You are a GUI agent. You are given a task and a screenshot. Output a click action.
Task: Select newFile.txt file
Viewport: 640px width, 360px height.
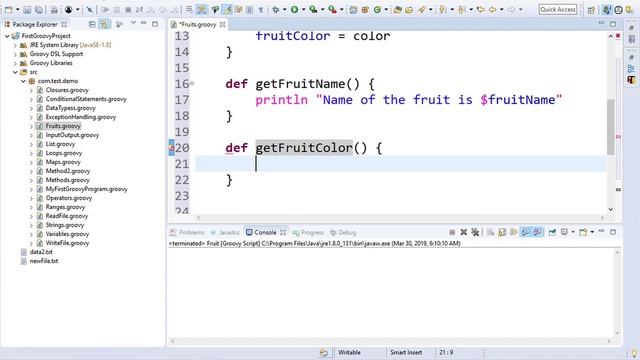point(44,261)
